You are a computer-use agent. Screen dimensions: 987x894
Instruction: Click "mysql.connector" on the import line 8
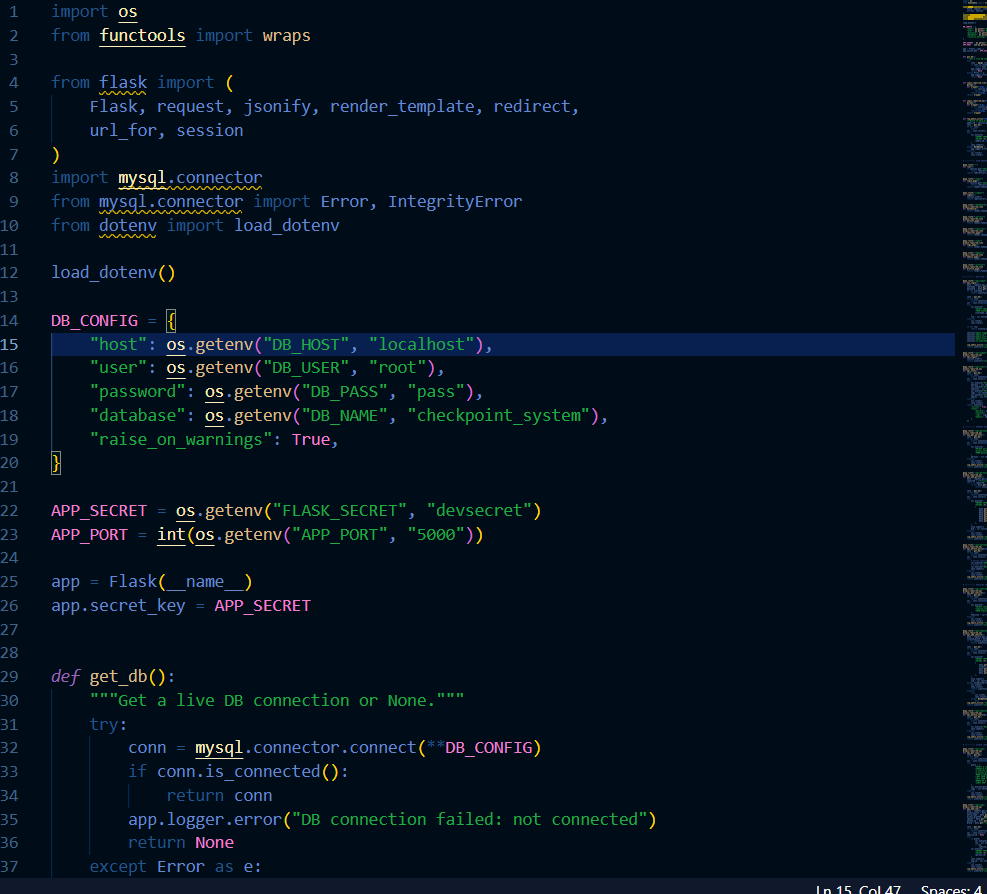pyautogui.click(x=190, y=178)
